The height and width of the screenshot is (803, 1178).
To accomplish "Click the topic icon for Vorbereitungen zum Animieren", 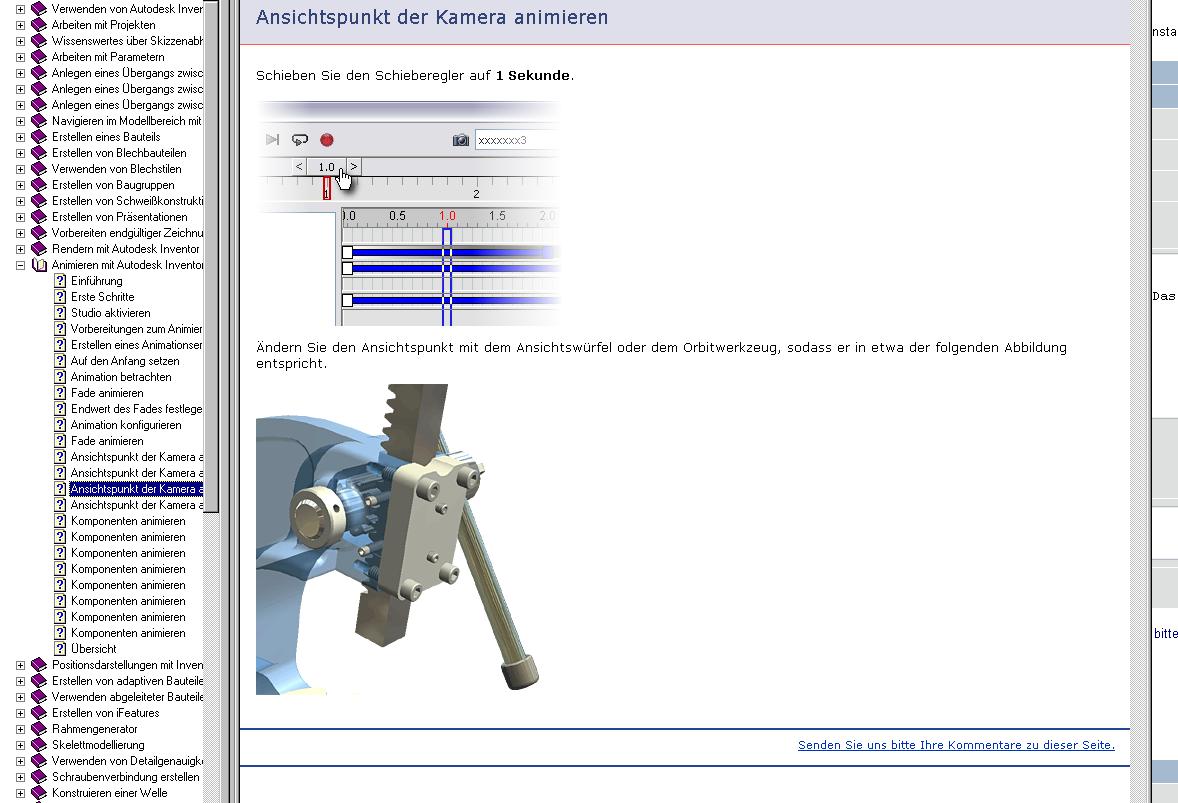I will click(x=60, y=329).
